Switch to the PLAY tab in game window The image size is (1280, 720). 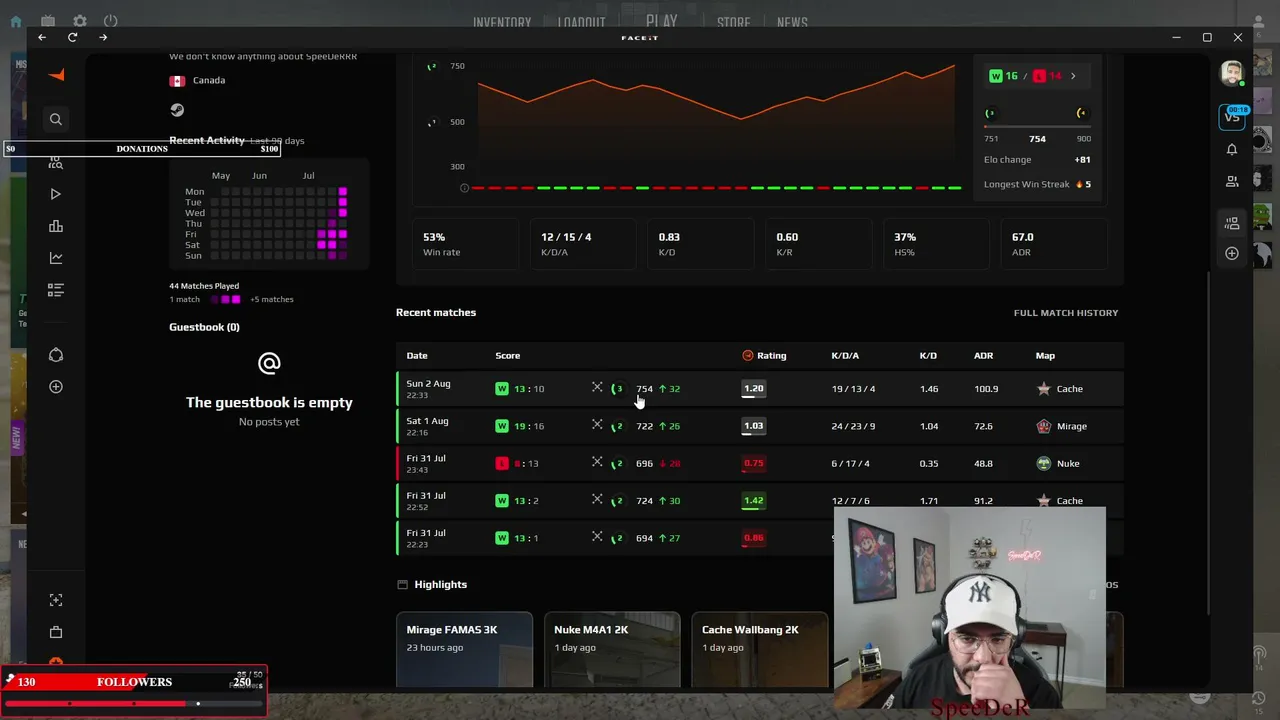[662, 21]
